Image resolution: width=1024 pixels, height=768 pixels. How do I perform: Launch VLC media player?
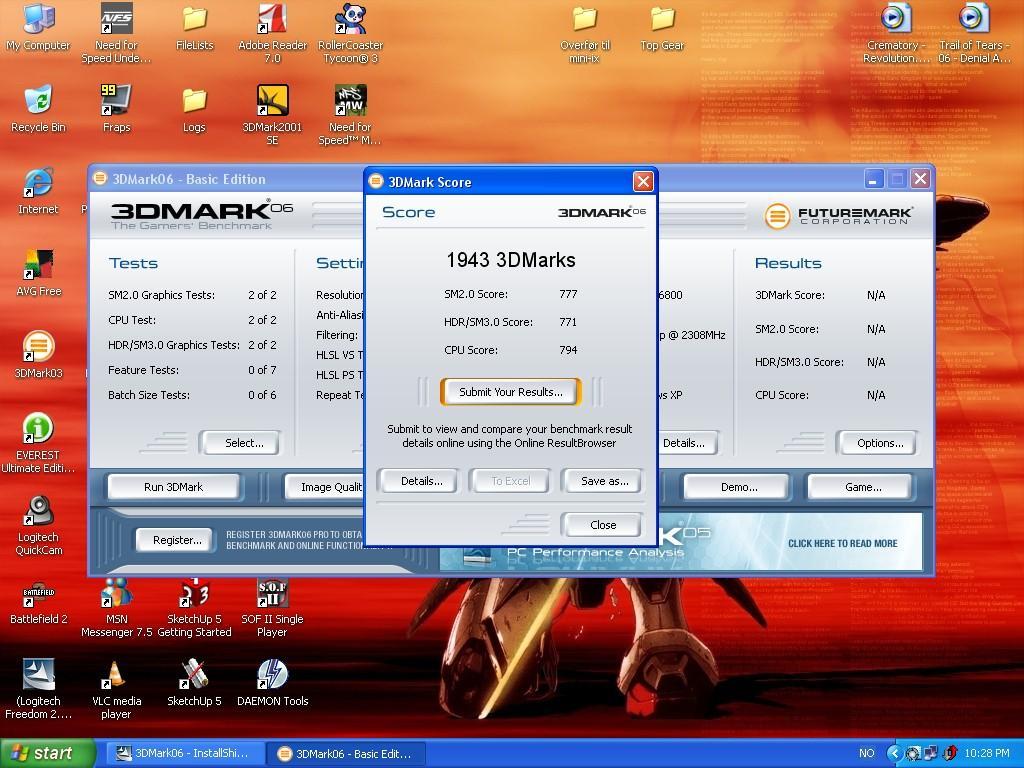tap(116, 690)
